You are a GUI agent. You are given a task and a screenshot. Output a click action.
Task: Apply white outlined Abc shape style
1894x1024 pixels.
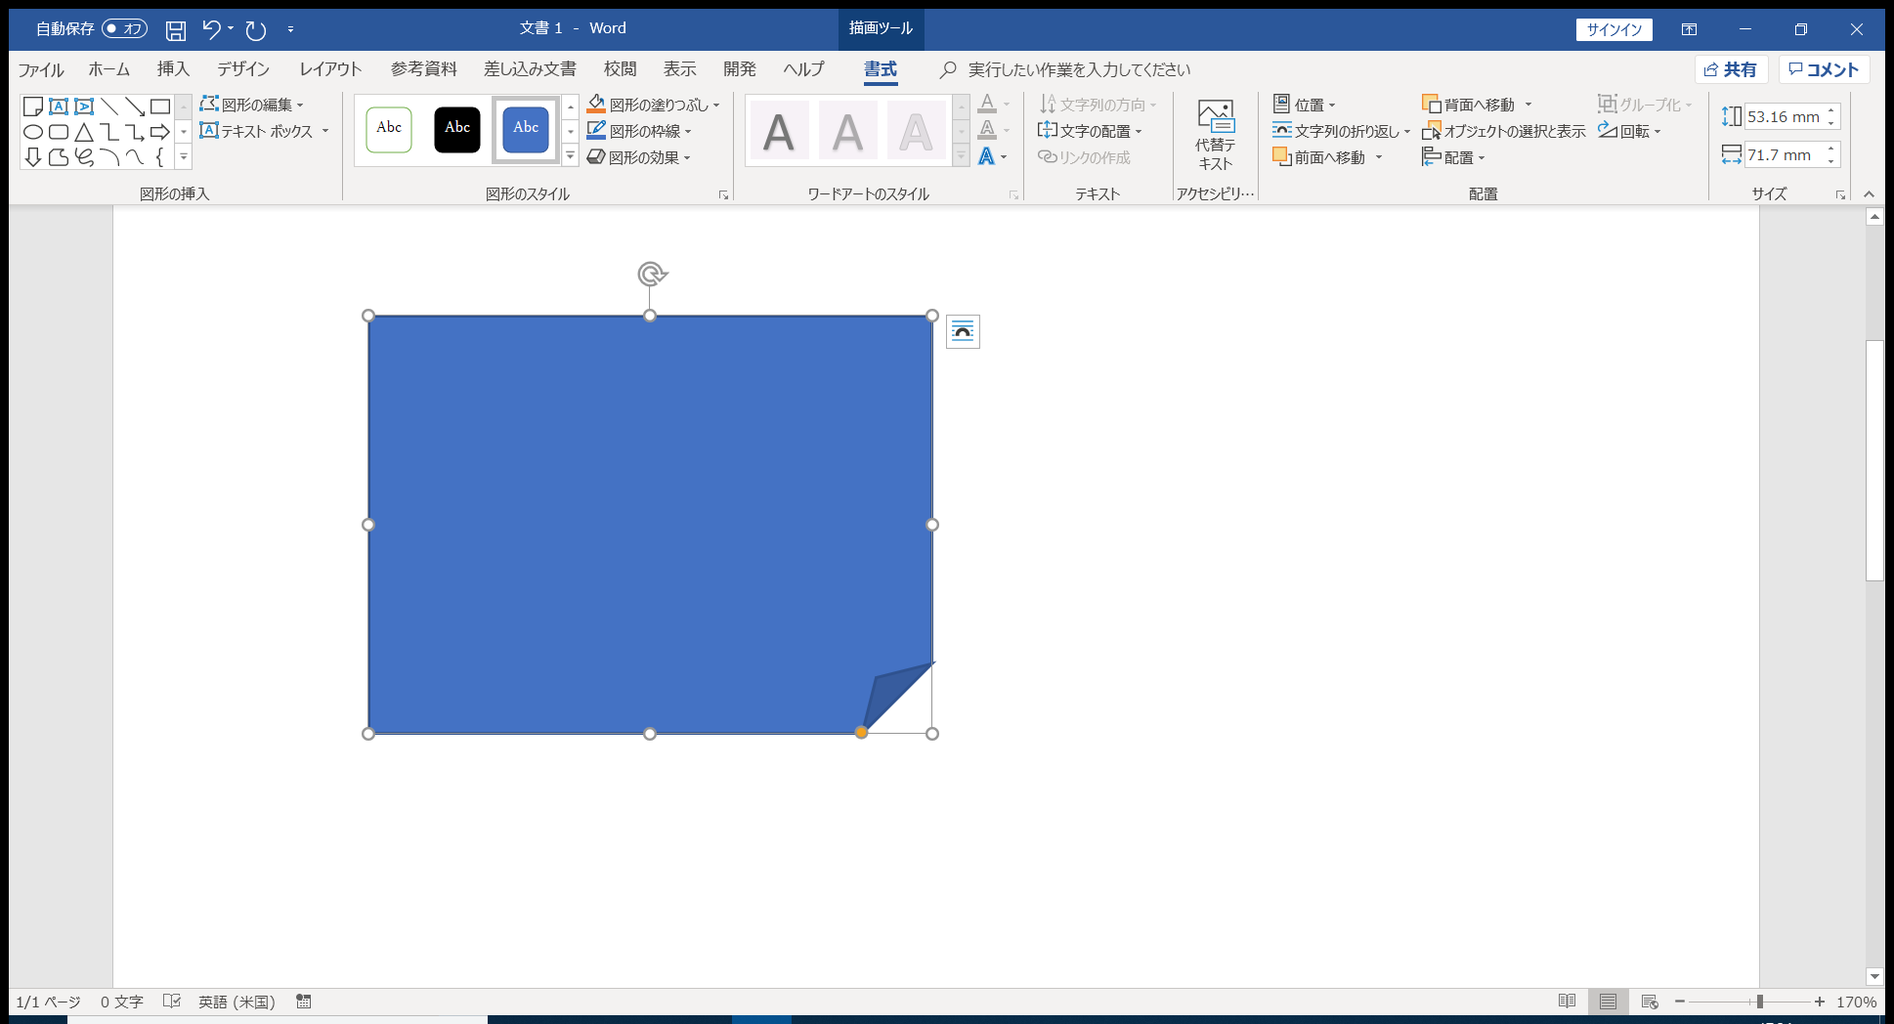point(389,129)
